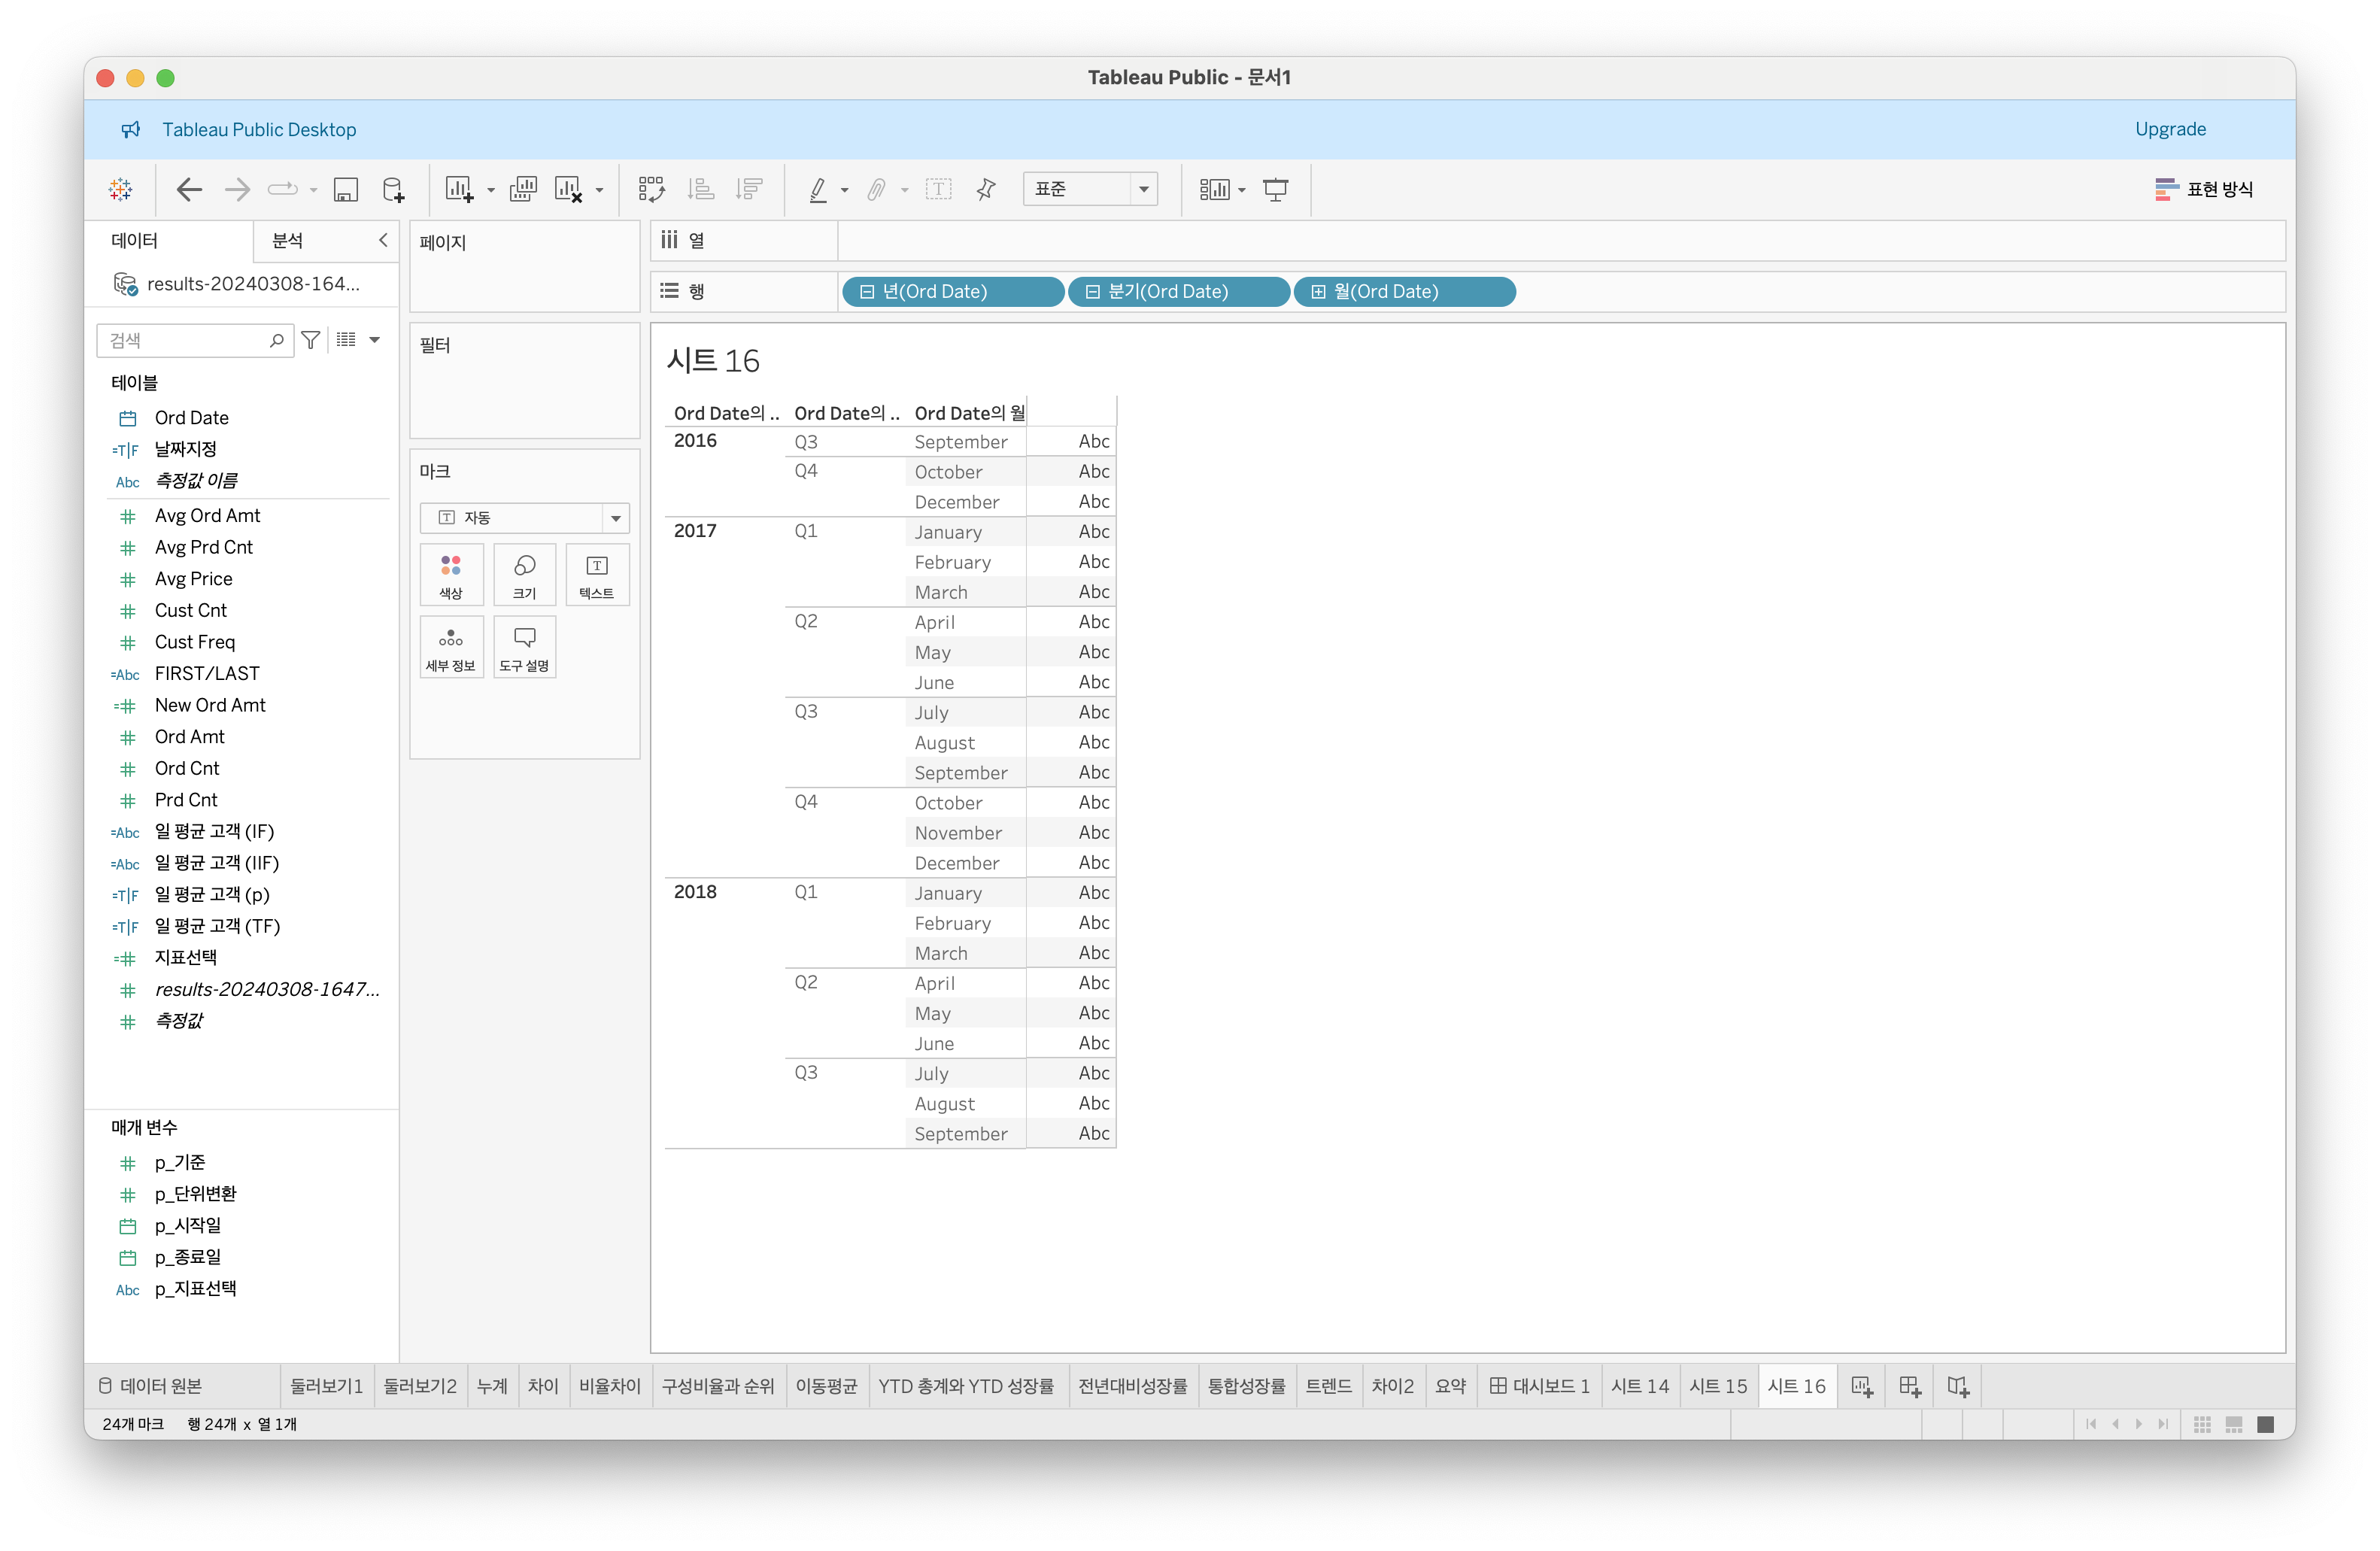The image size is (2380, 1551).
Task: Expand the 월(Ord Date) pill
Action: pos(1318,292)
